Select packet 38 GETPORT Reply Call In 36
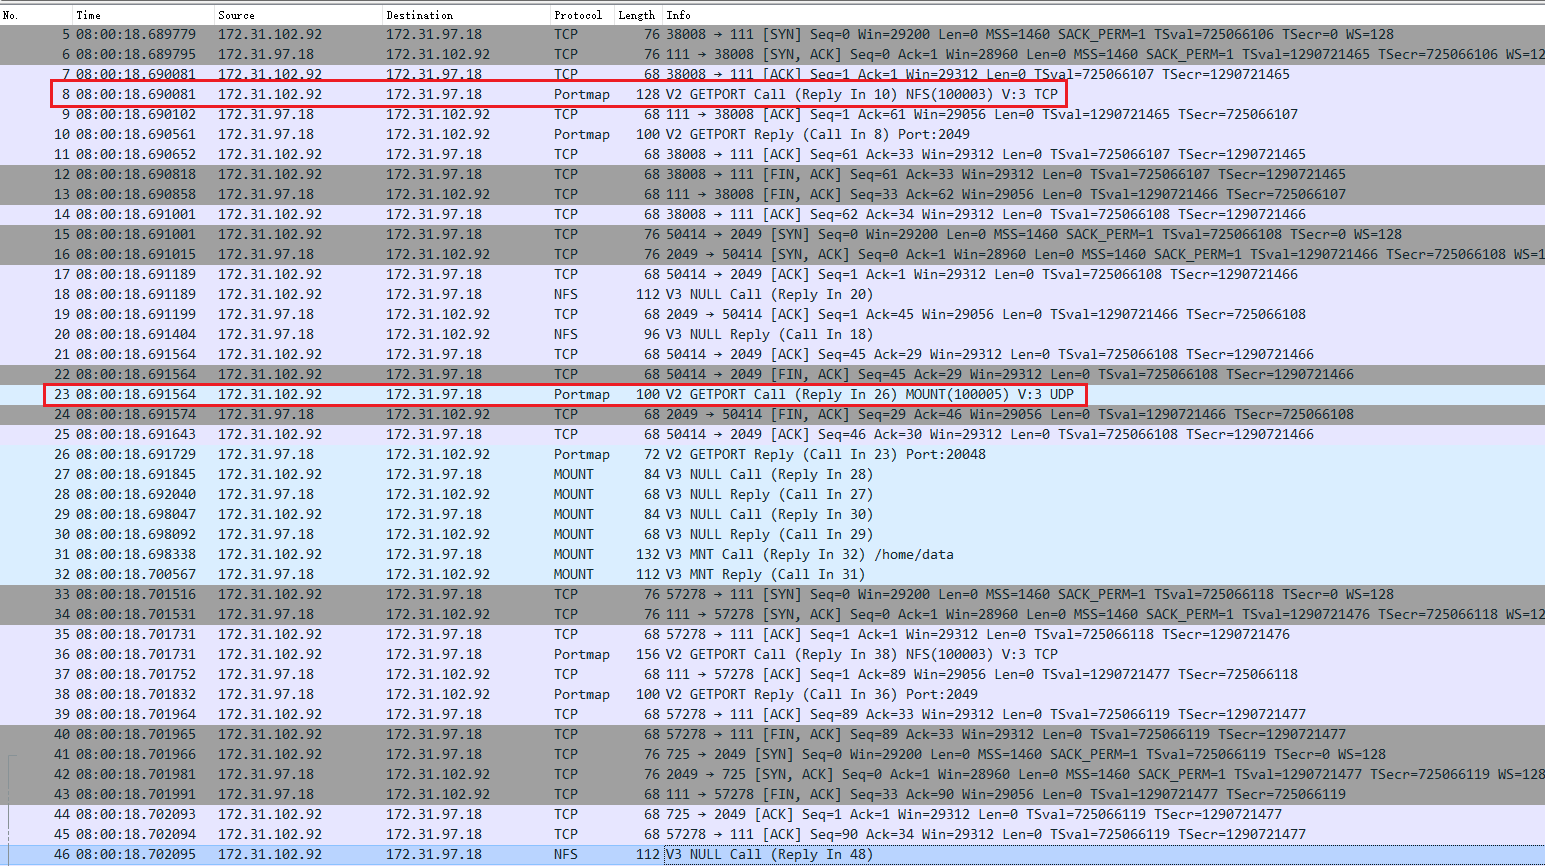Image resolution: width=1545 pixels, height=866 pixels. (772, 694)
